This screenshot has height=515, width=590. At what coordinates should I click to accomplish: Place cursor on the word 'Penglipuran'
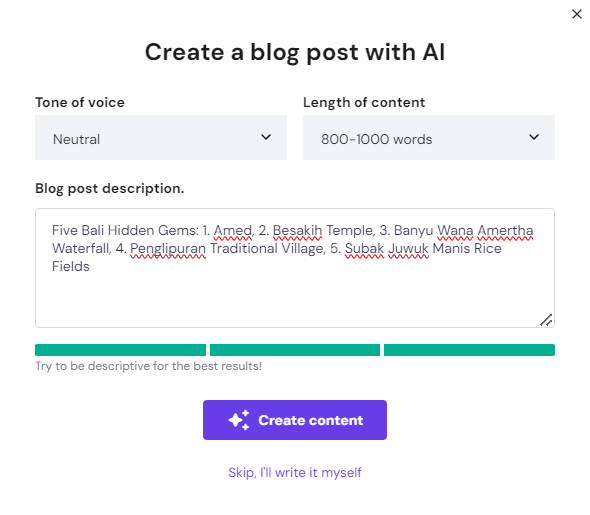click(168, 249)
